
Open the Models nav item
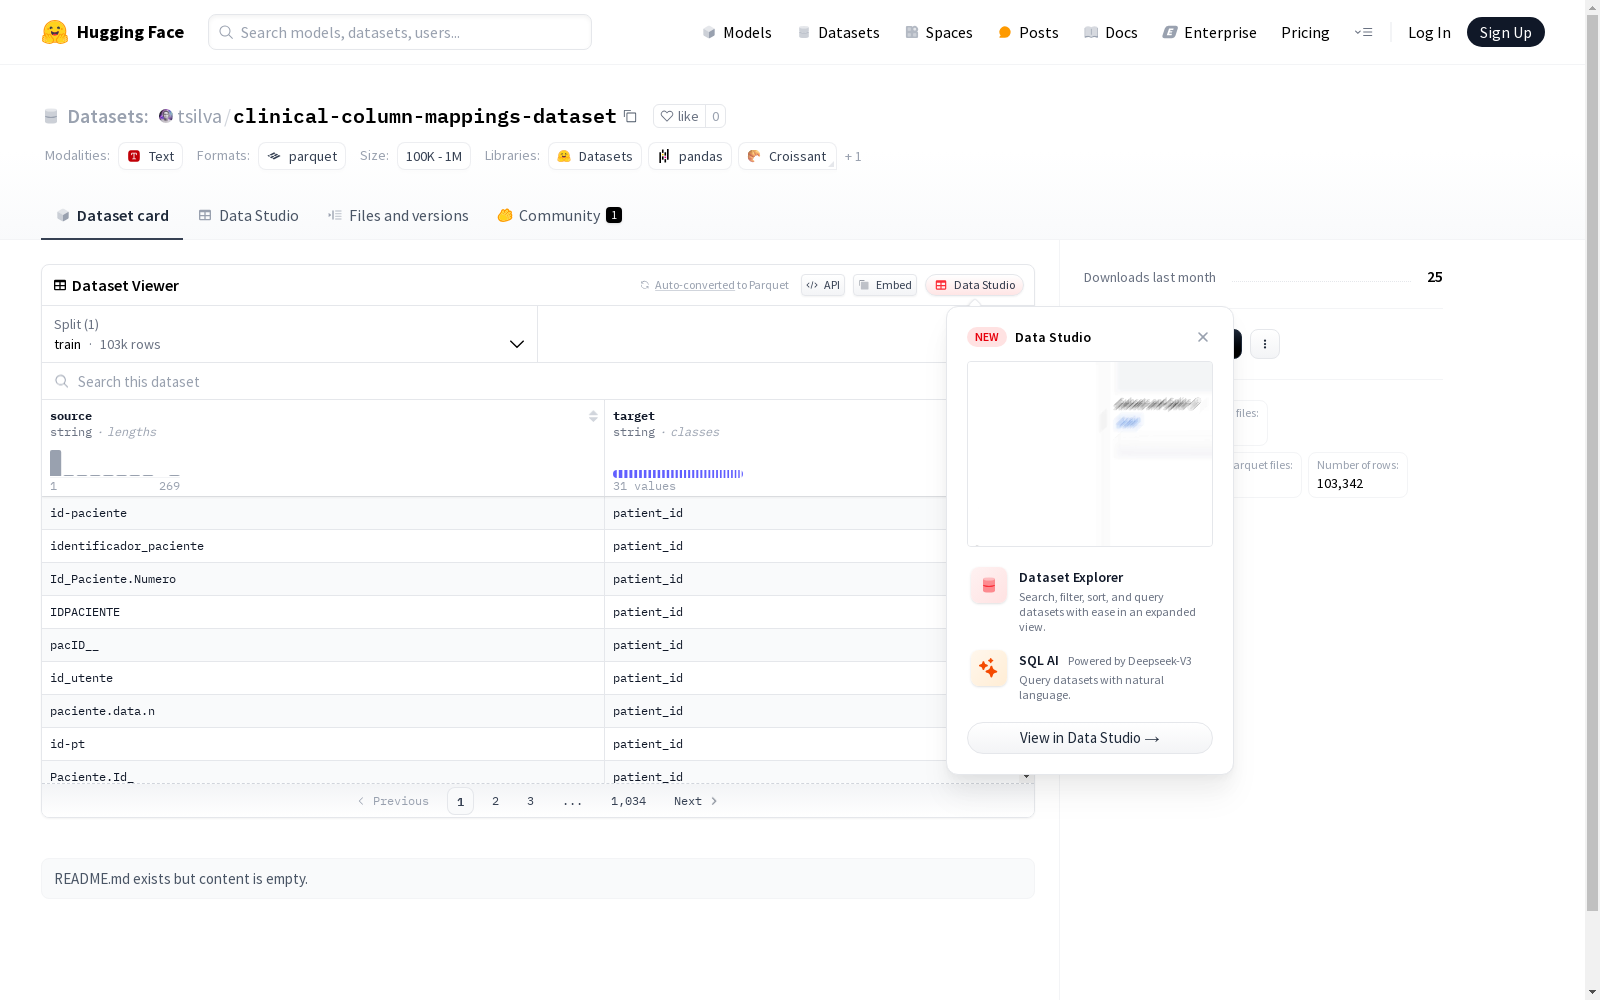(x=737, y=32)
